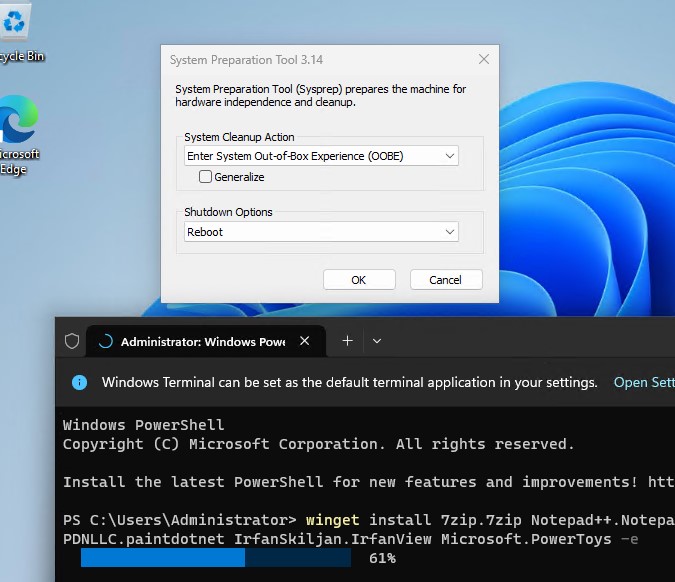Click the Sysprep description text
Screen dimensions: 675x582
321,96
